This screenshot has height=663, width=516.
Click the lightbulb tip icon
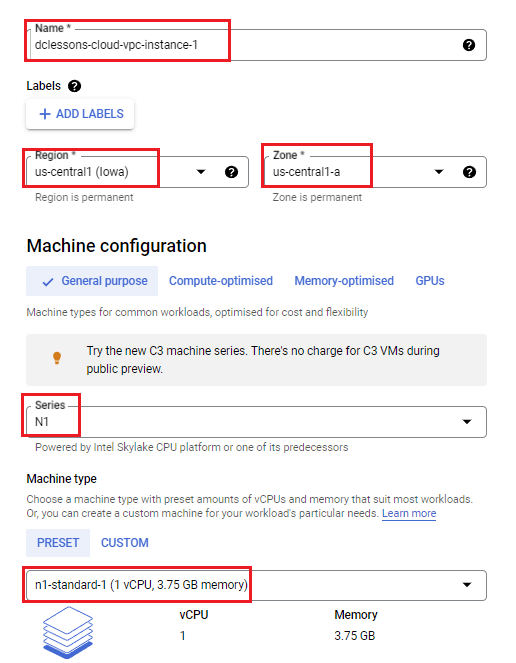point(57,358)
